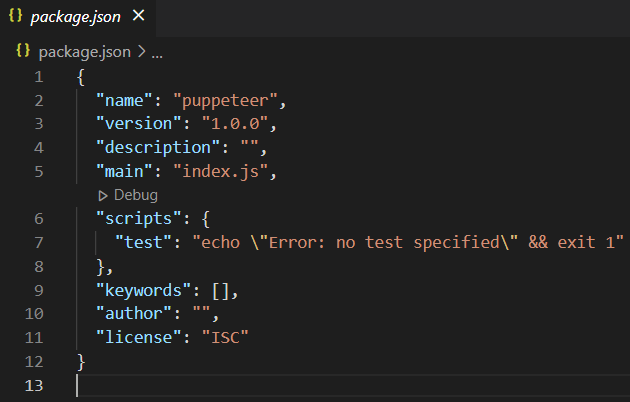Open the breadcrumb ellipsis symbol path
Viewport: 630px width, 402px height.
pos(157,56)
